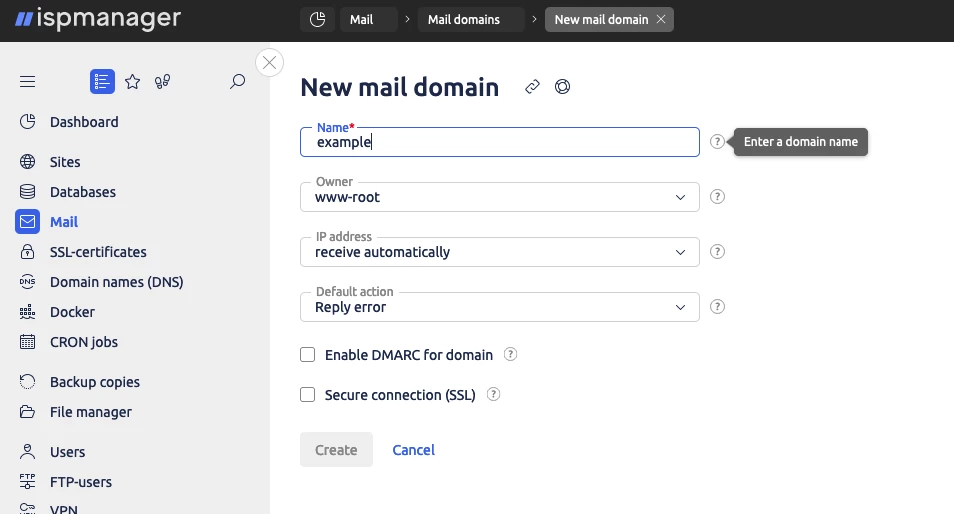Switch to the menu list view icon
Viewport: 954px width, 514px height.
tap(102, 82)
